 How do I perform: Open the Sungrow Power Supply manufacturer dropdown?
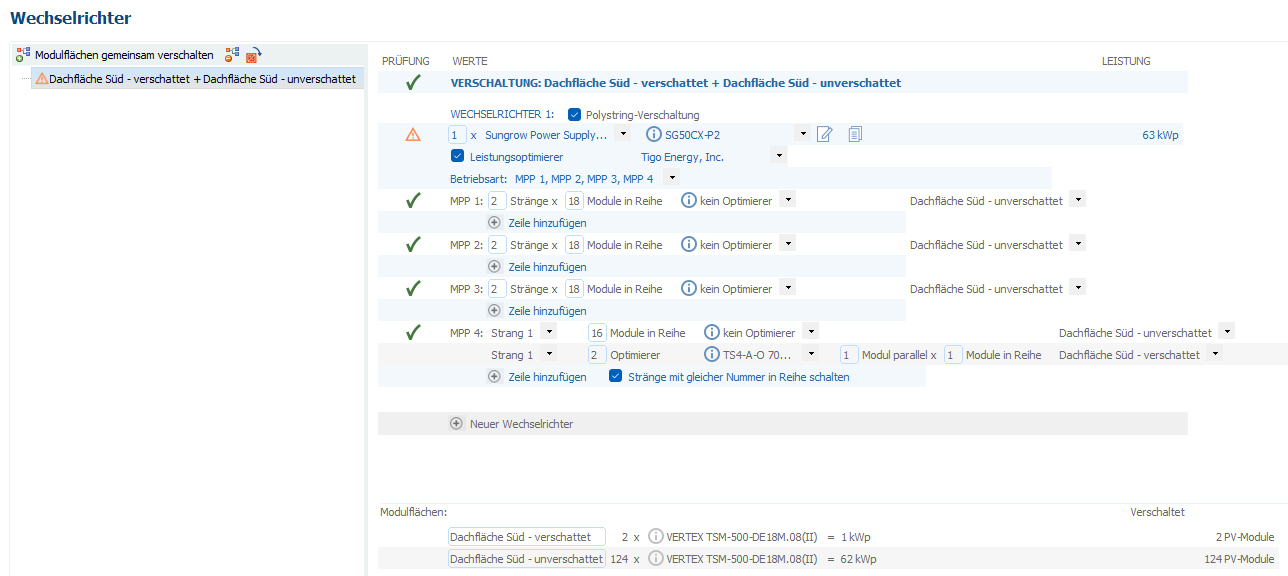coord(622,134)
